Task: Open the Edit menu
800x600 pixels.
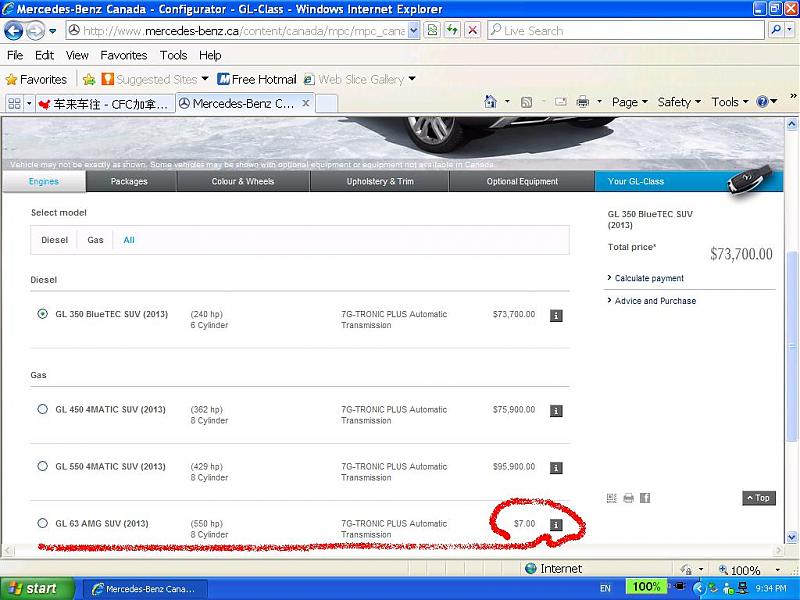Action: [x=44, y=55]
